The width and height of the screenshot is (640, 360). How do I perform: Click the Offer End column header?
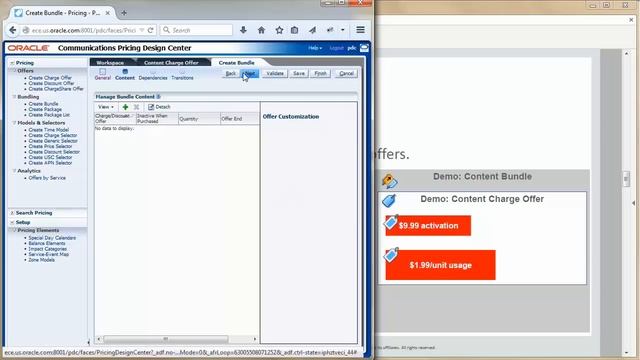tap(240, 119)
